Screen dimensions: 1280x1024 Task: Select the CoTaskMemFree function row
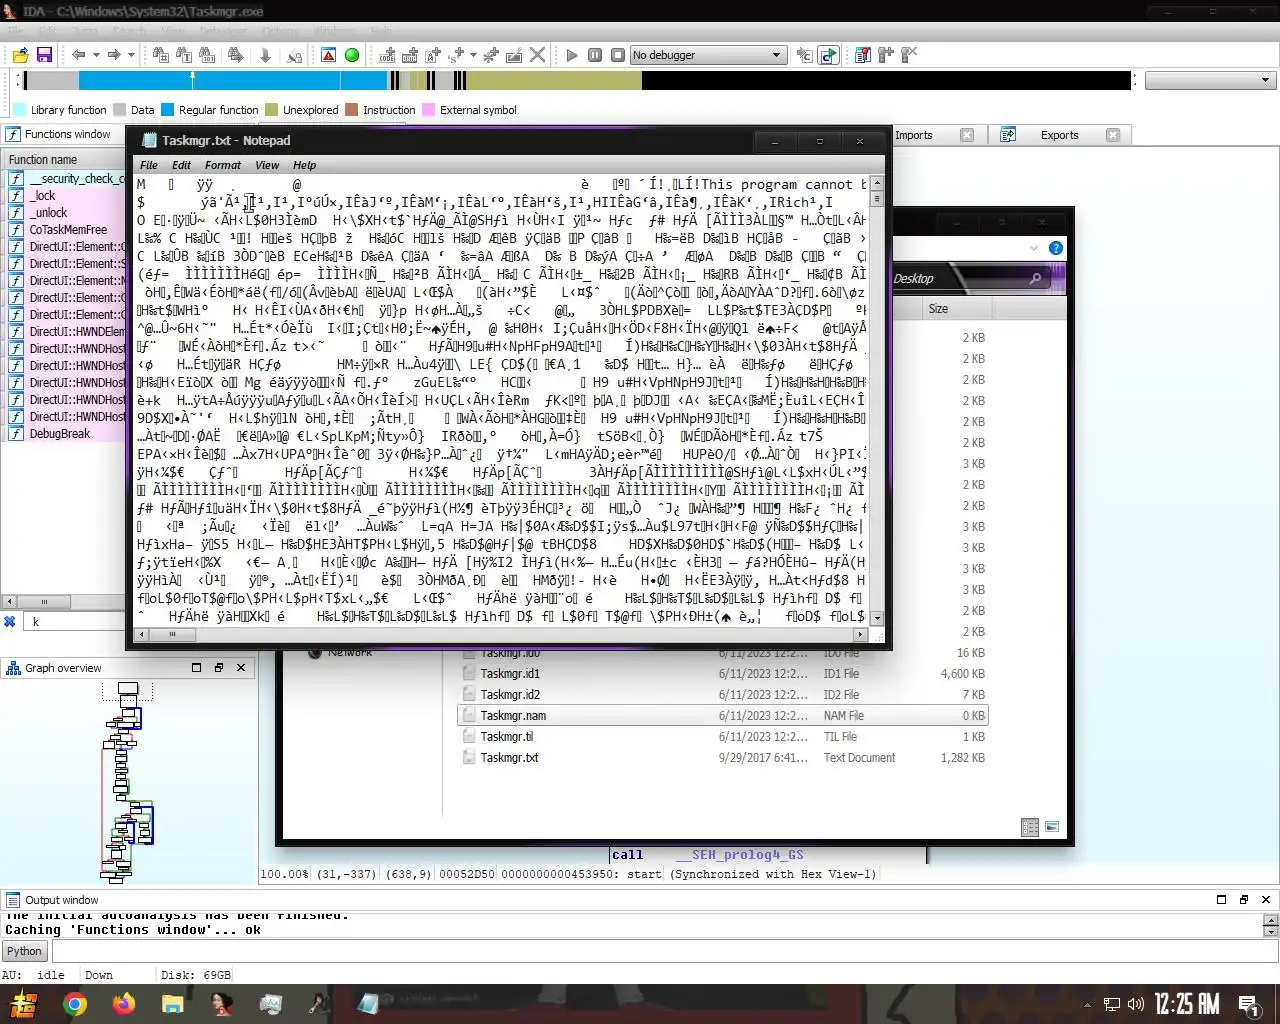coord(65,230)
